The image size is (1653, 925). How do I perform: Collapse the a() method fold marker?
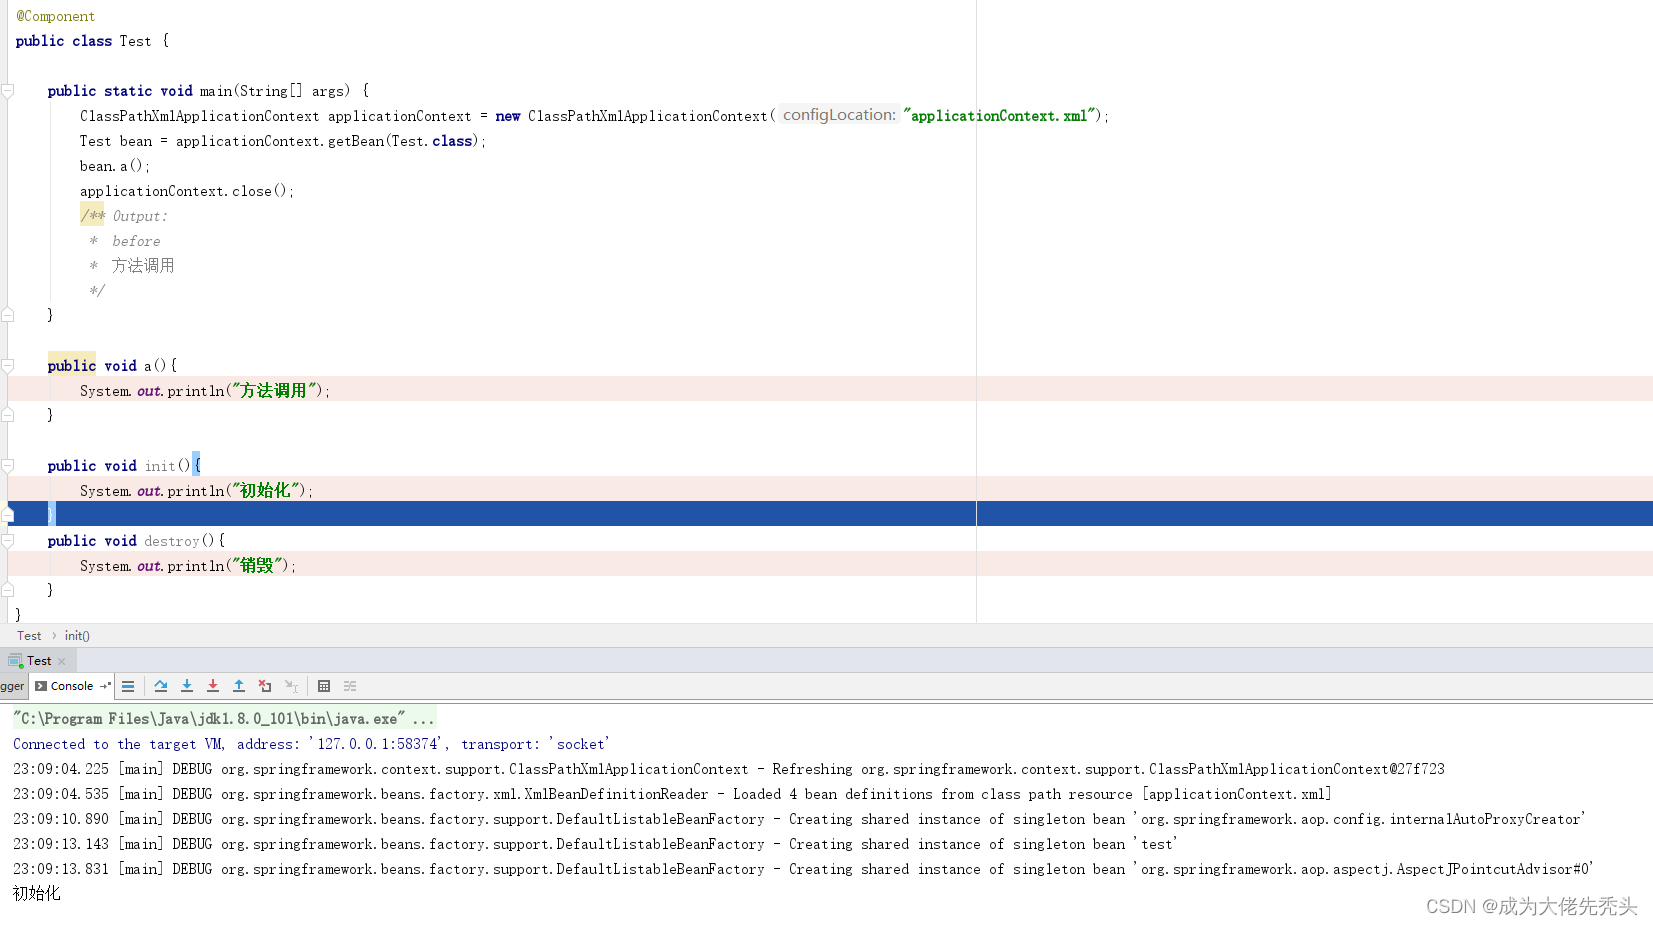tap(8, 366)
